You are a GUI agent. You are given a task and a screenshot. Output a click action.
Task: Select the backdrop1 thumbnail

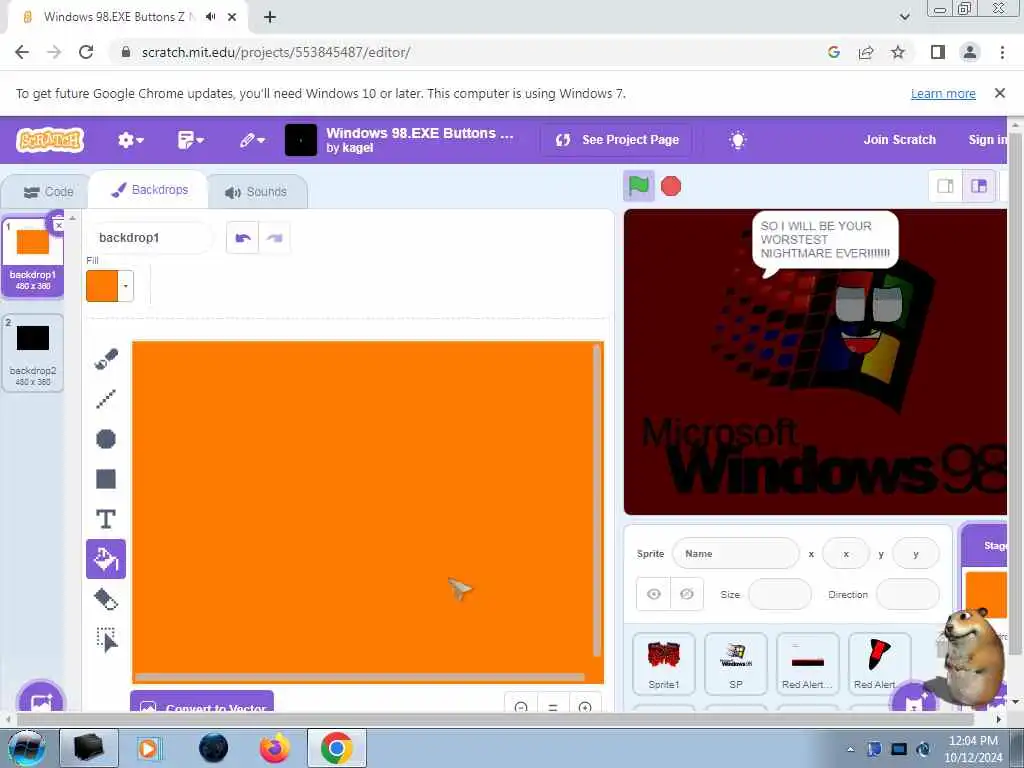tap(33, 256)
